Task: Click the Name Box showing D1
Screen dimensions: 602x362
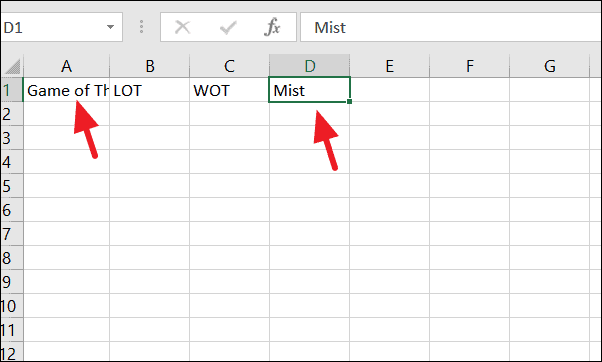Action: pyautogui.click(x=61, y=27)
